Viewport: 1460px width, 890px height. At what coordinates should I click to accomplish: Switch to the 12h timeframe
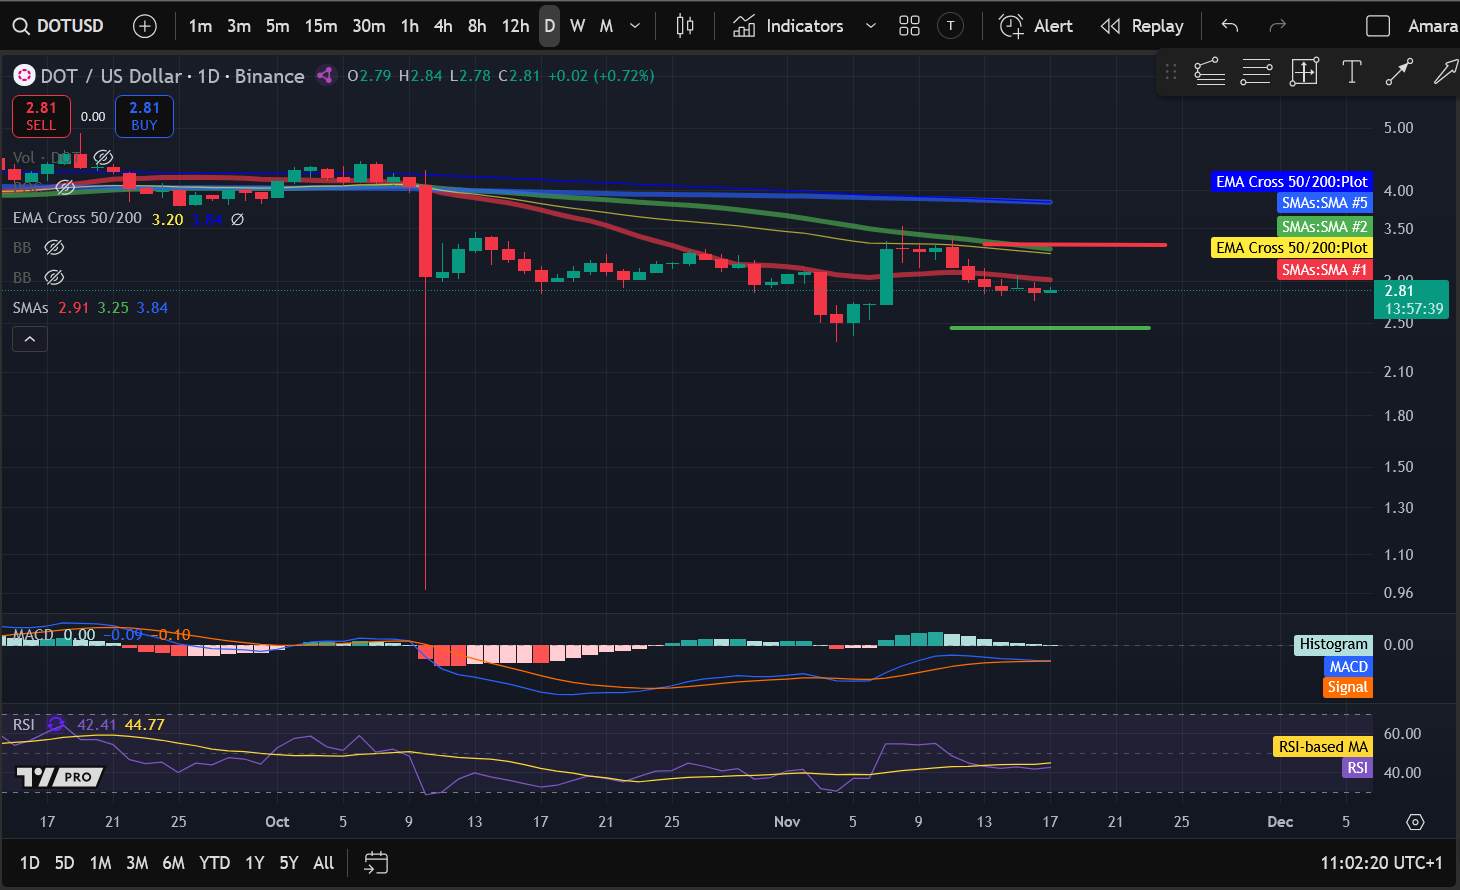tap(515, 26)
